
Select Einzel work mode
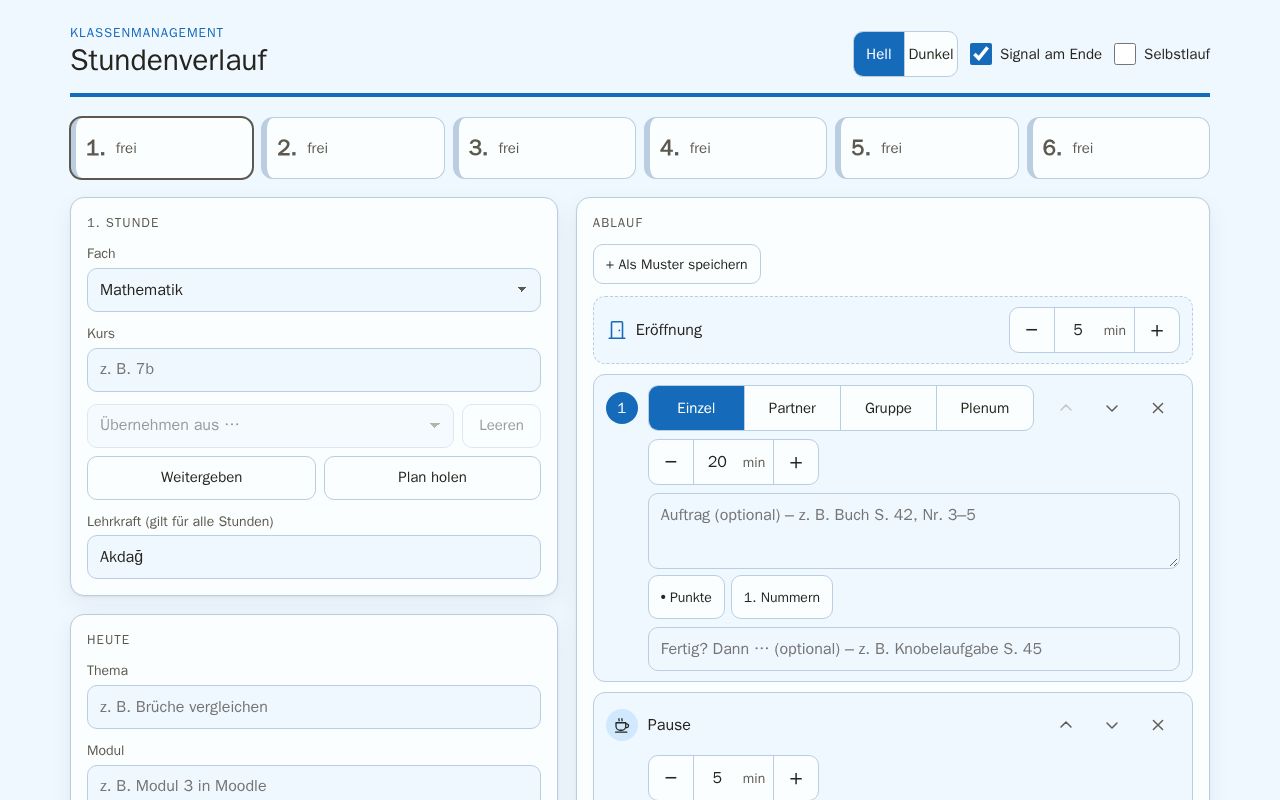pos(696,408)
